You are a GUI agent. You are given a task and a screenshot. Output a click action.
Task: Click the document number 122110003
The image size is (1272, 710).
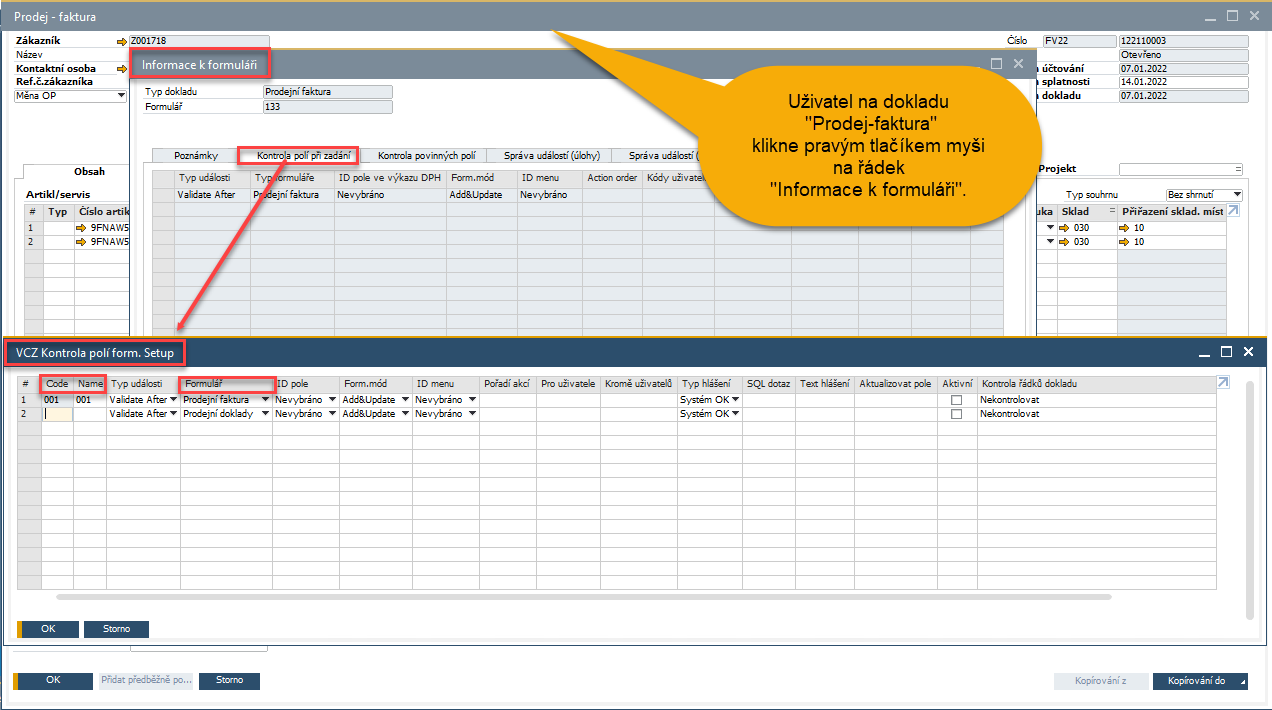(1184, 41)
